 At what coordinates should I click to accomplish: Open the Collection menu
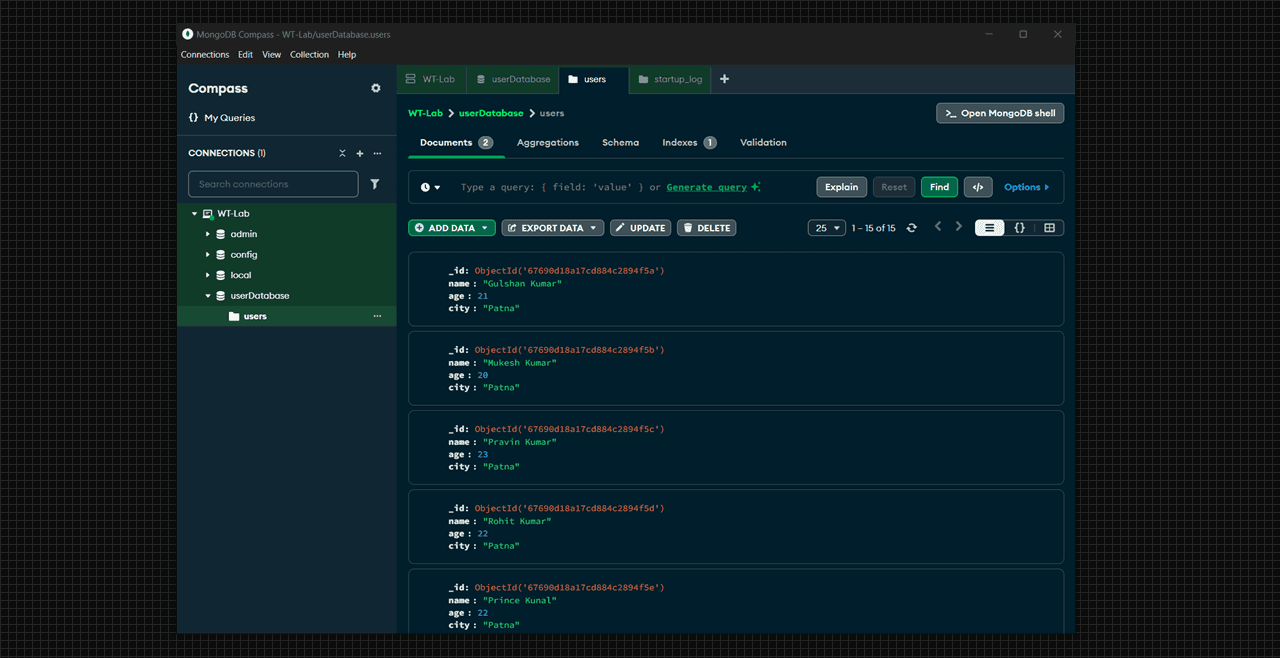pos(309,54)
